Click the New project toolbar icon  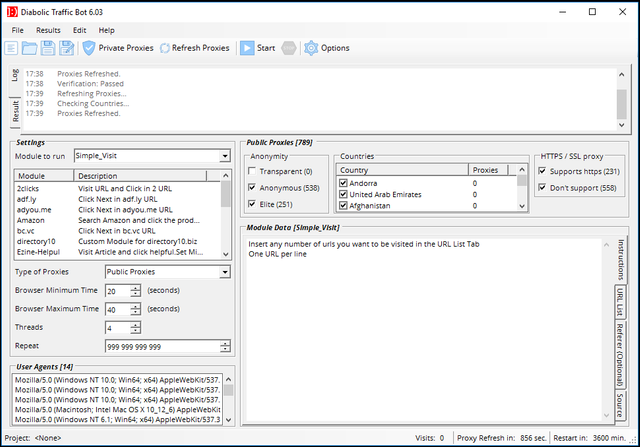(11, 48)
